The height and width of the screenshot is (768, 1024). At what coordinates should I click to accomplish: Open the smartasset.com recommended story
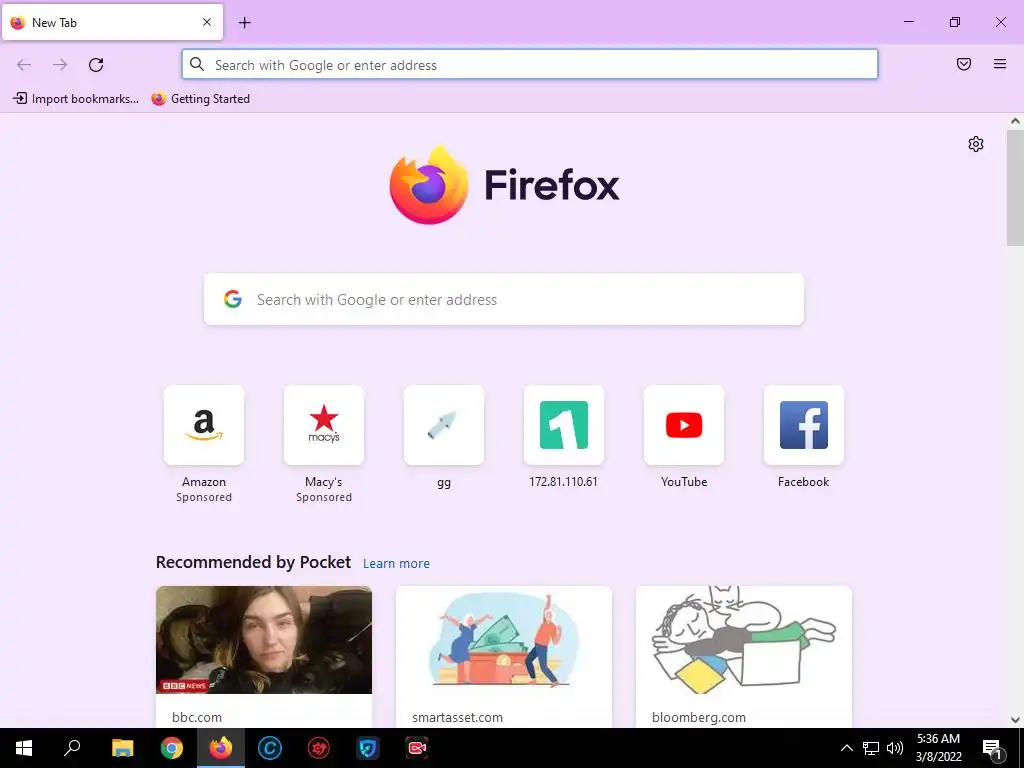[x=504, y=656]
